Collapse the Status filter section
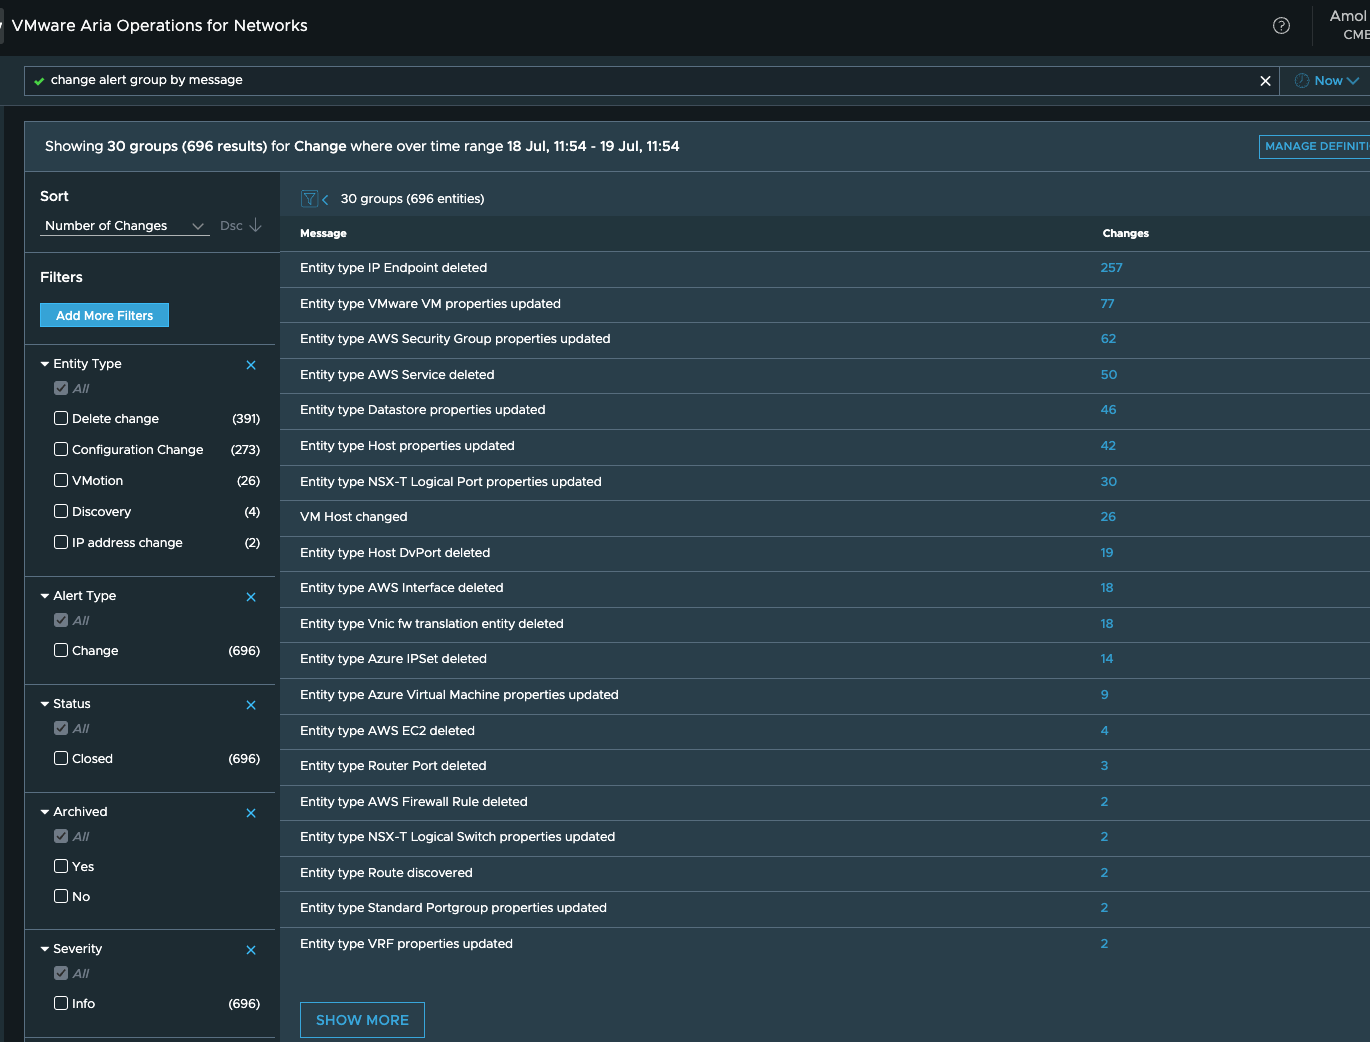Screen dimensions: 1370x1042 tap(45, 704)
